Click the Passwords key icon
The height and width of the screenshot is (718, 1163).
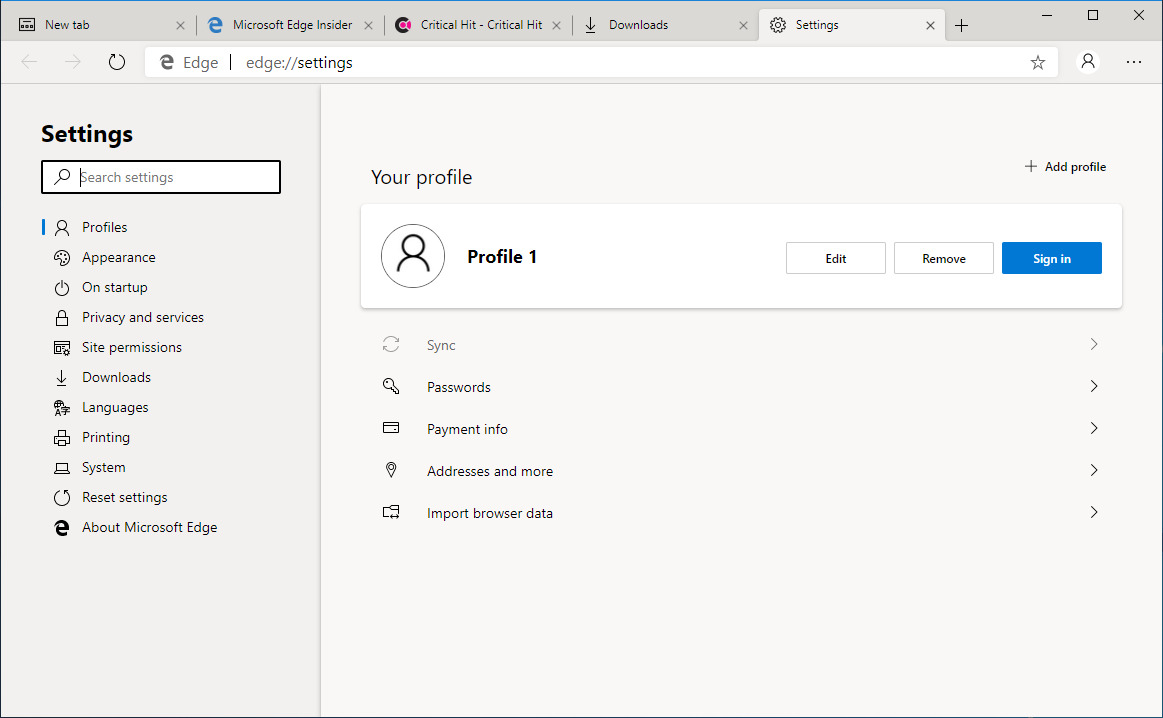pyautogui.click(x=391, y=387)
